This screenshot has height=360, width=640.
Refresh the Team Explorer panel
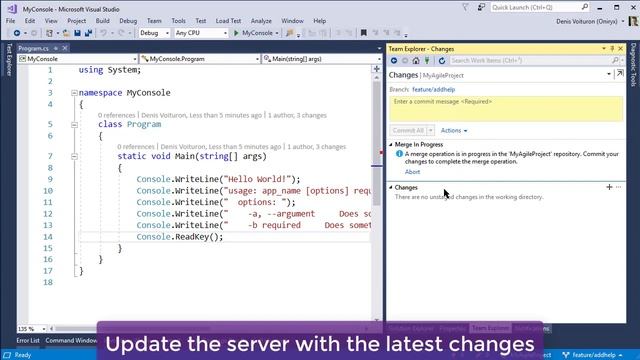click(x=442, y=60)
